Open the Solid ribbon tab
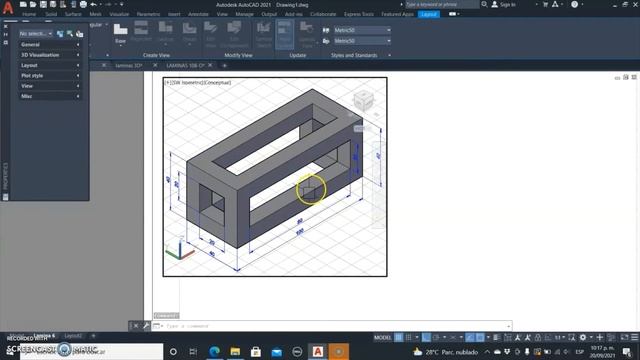 tap(51, 14)
